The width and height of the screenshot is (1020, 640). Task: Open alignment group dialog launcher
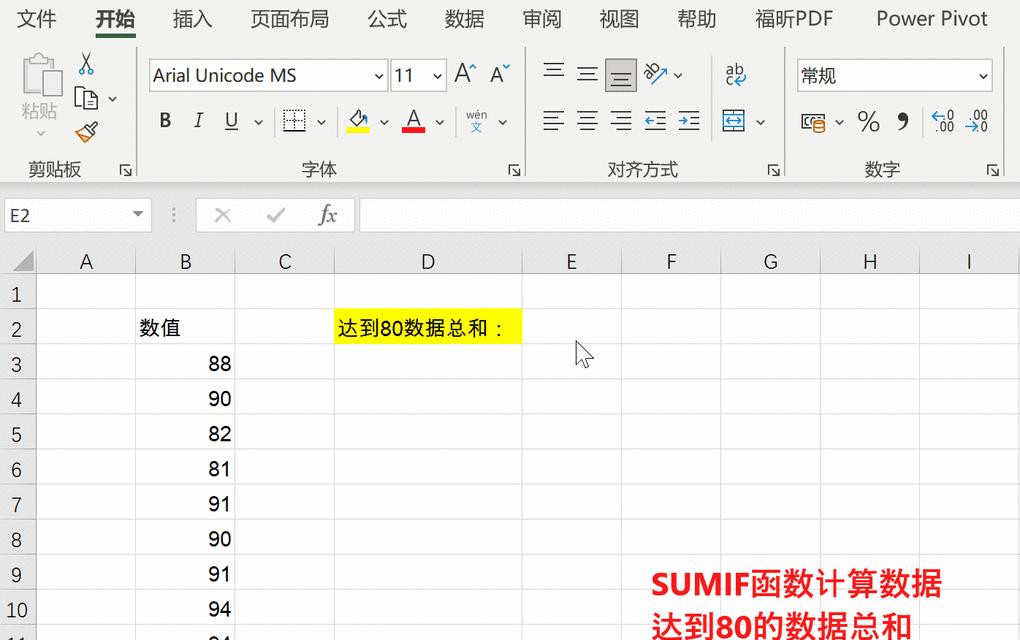tap(773, 170)
